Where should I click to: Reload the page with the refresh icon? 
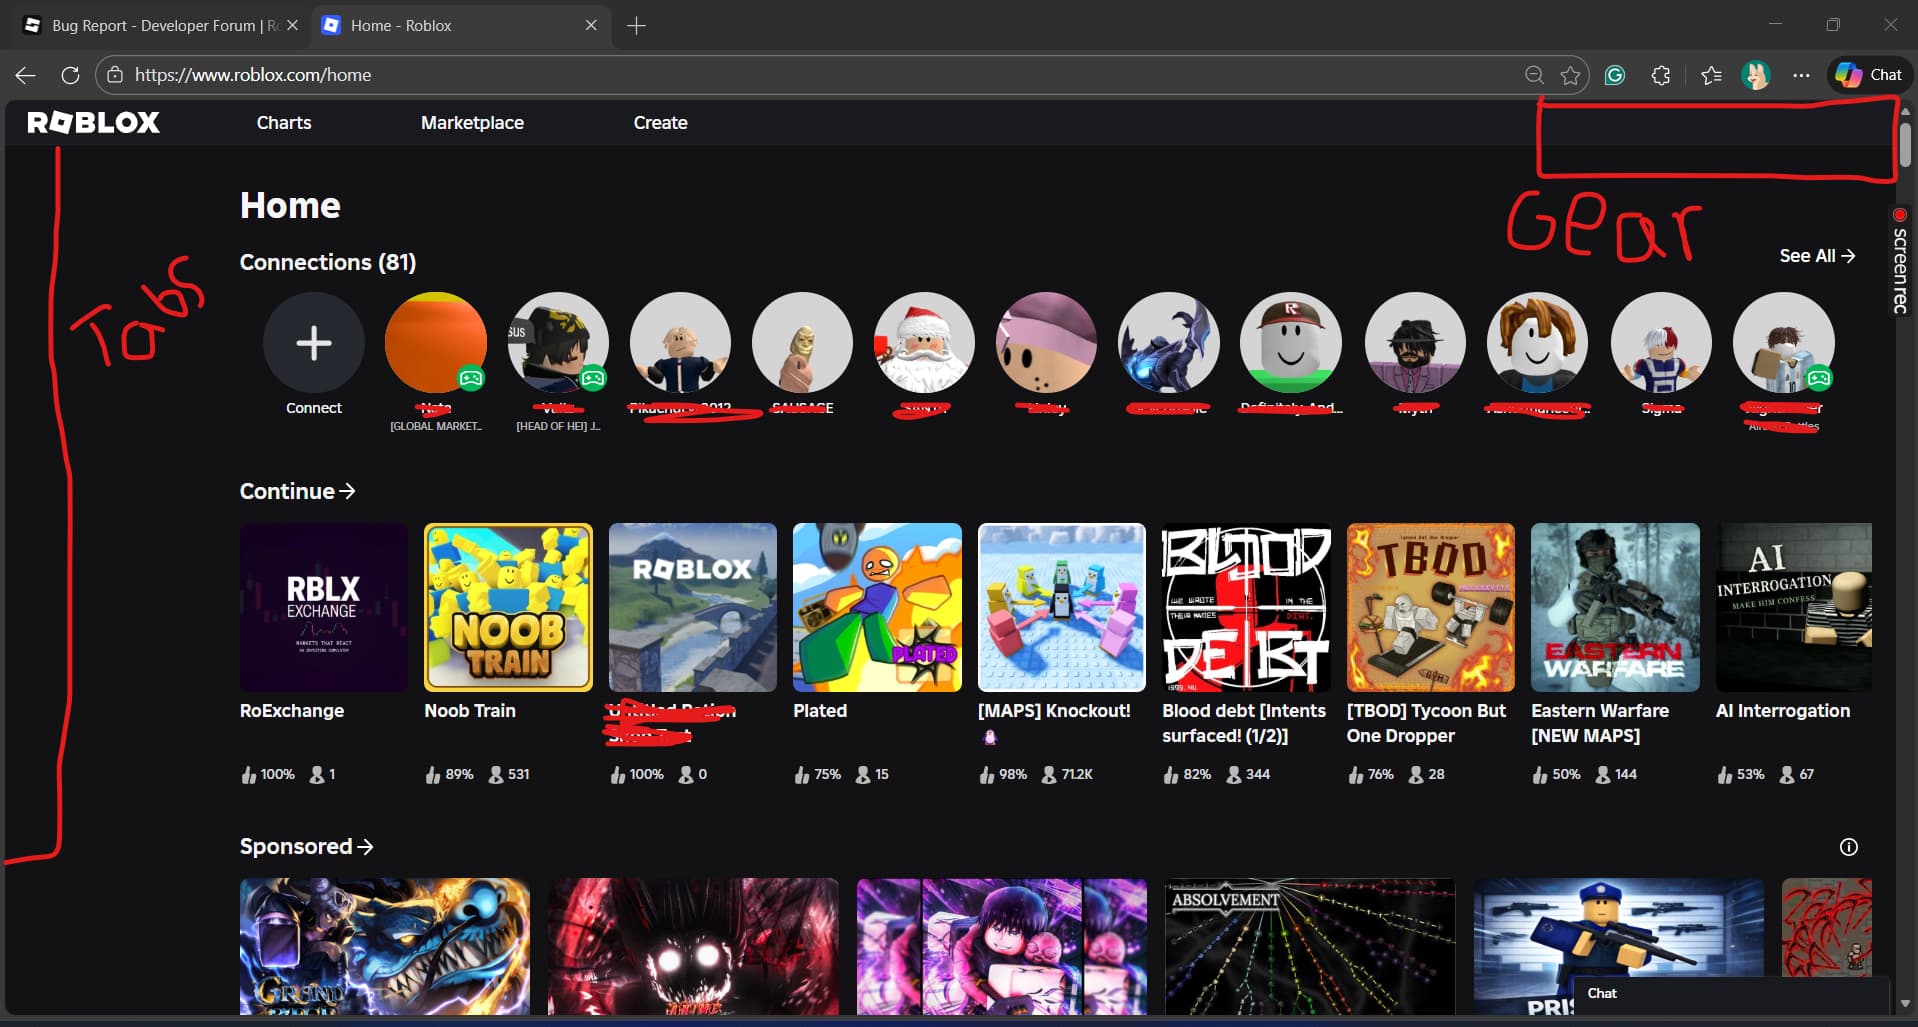70,75
